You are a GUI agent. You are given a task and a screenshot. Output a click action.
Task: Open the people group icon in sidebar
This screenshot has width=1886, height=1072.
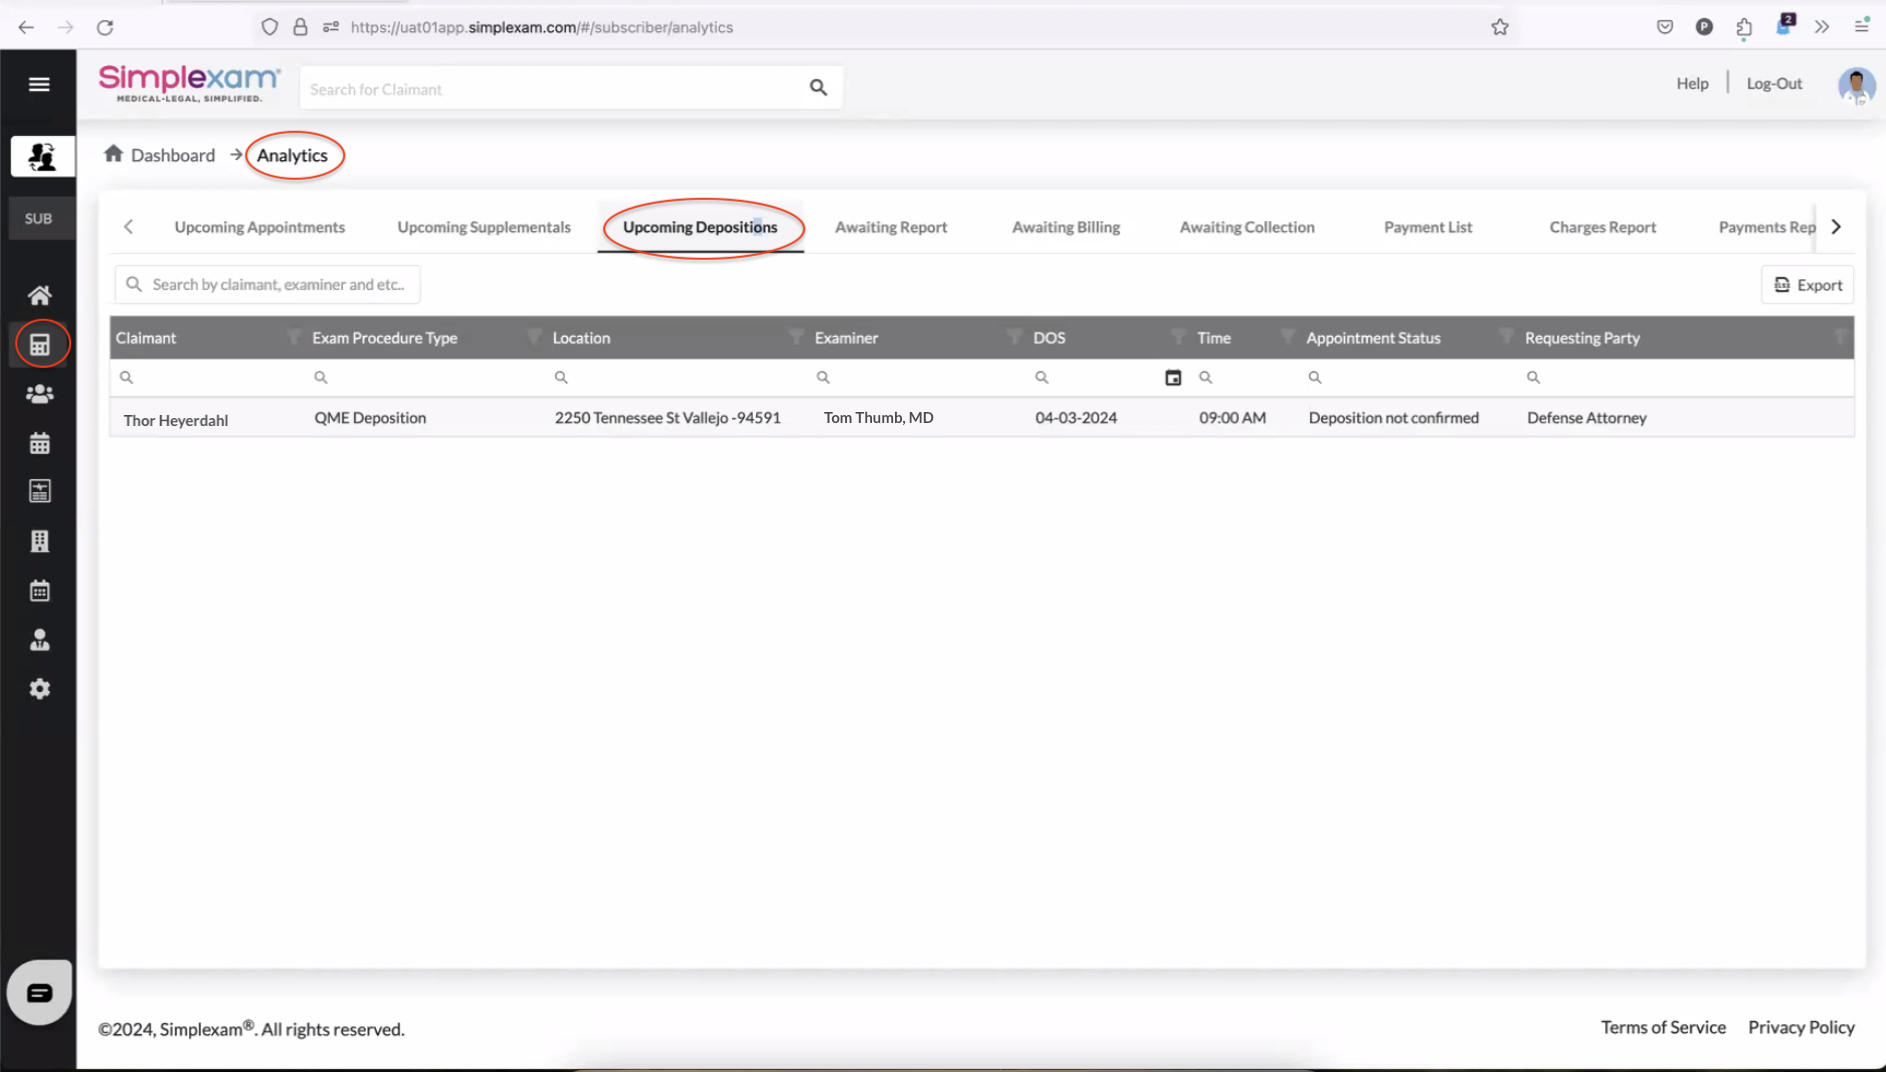[40, 394]
